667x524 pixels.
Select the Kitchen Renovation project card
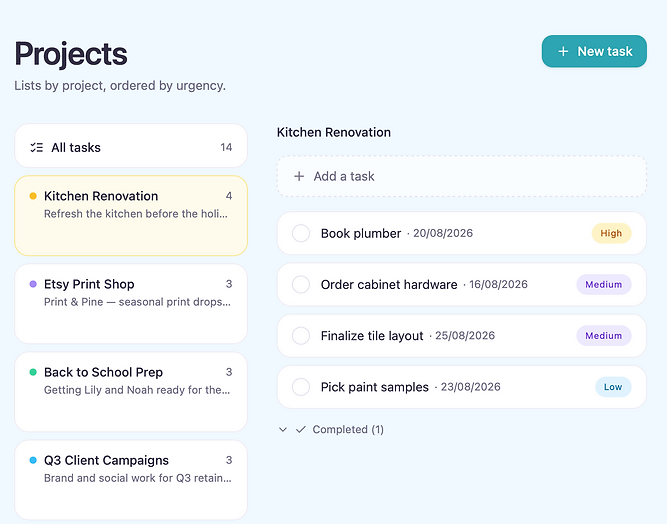131,216
